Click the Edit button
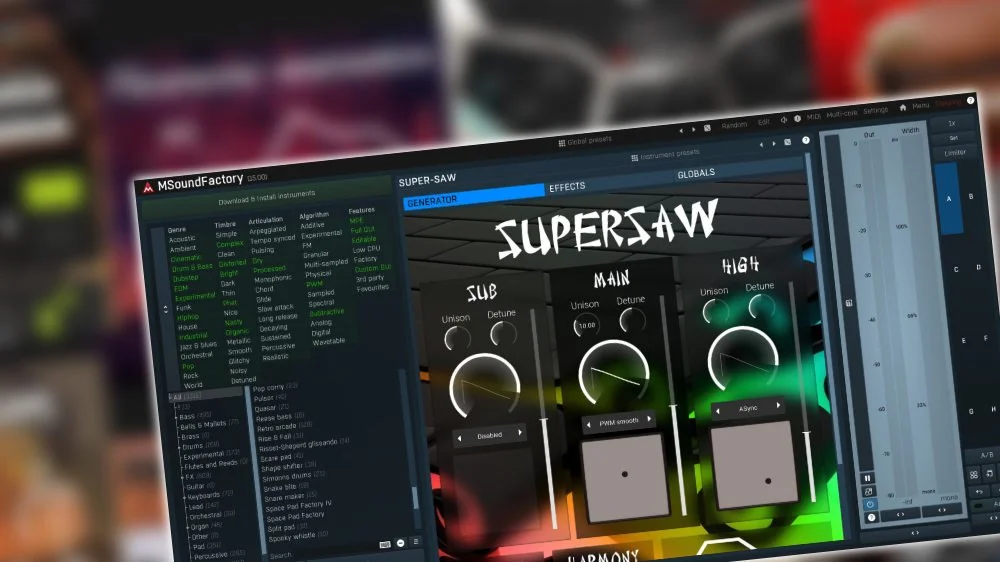Viewport: 1000px width, 562px height. (x=763, y=122)
